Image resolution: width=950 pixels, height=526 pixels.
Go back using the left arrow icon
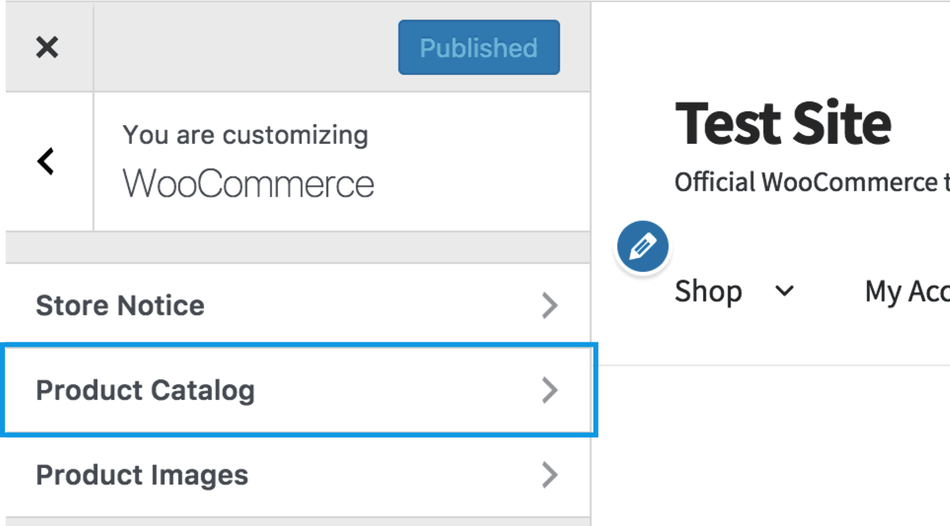46,161
